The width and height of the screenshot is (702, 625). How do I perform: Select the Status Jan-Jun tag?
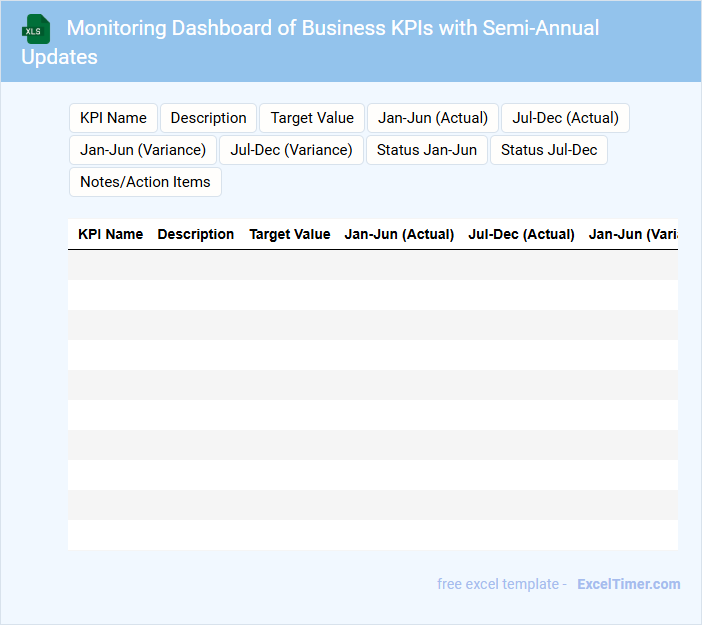click(x=427, y=150)
